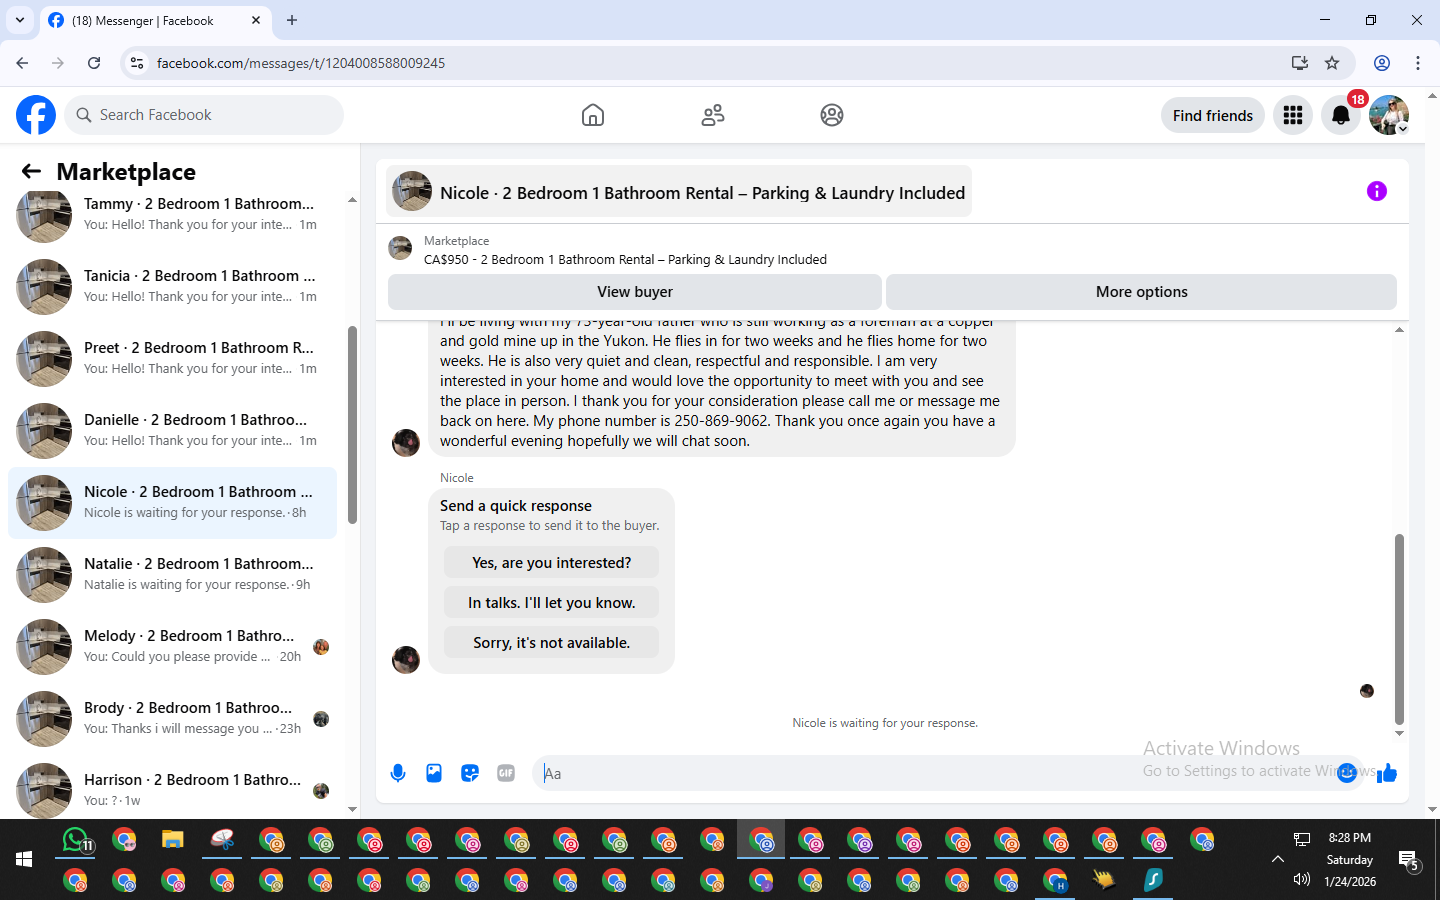Click Nicole's avatar beside the long message
This screenshot has height=900, width=1440.
[x=406, y=442]
